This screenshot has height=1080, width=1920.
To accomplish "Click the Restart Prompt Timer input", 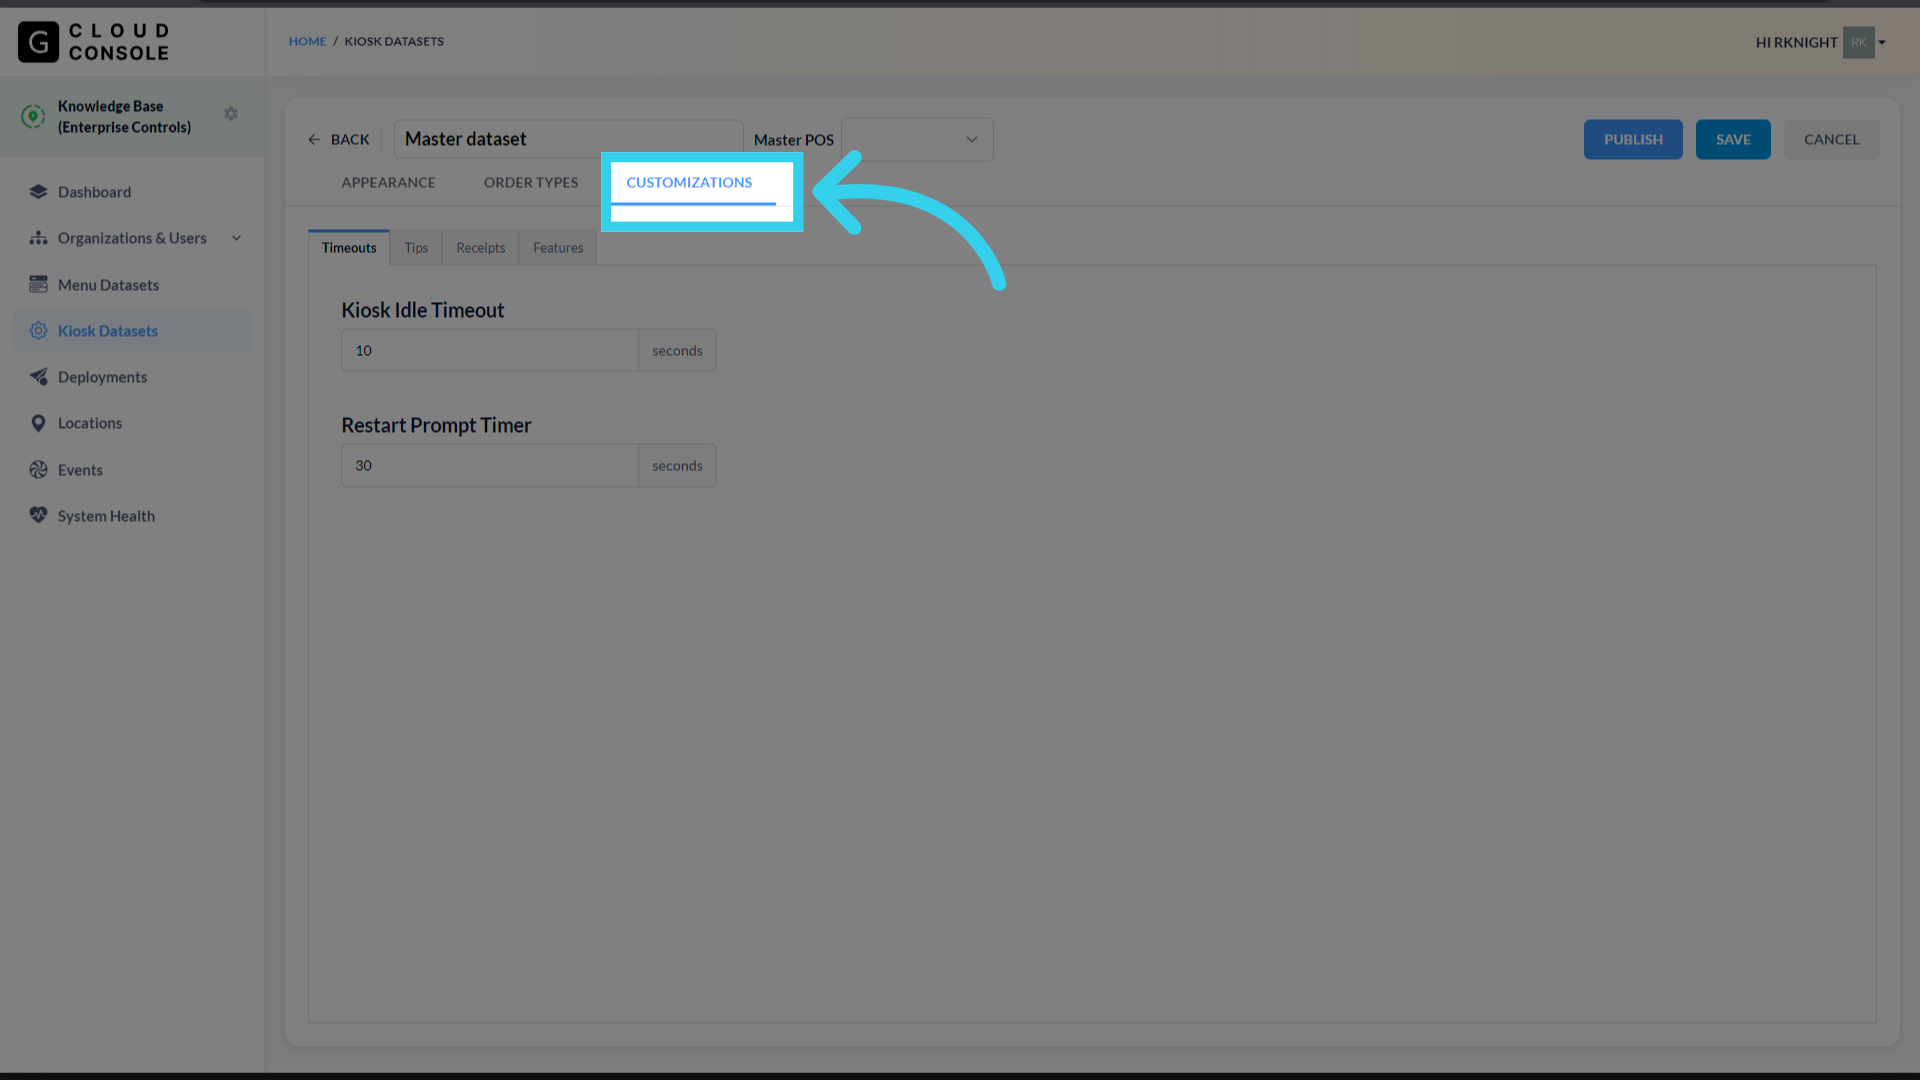I will pyautogui.click(x=489, y=466).
